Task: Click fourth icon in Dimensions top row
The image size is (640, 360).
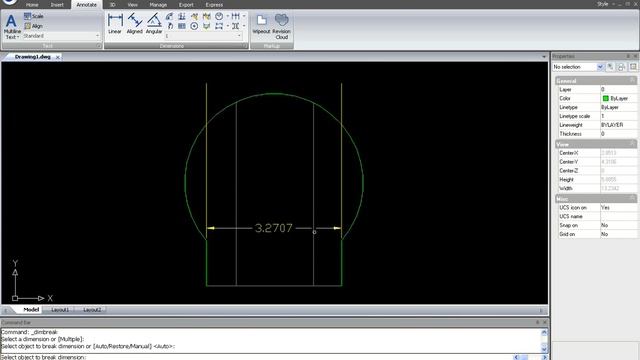Action: [207, 16]
